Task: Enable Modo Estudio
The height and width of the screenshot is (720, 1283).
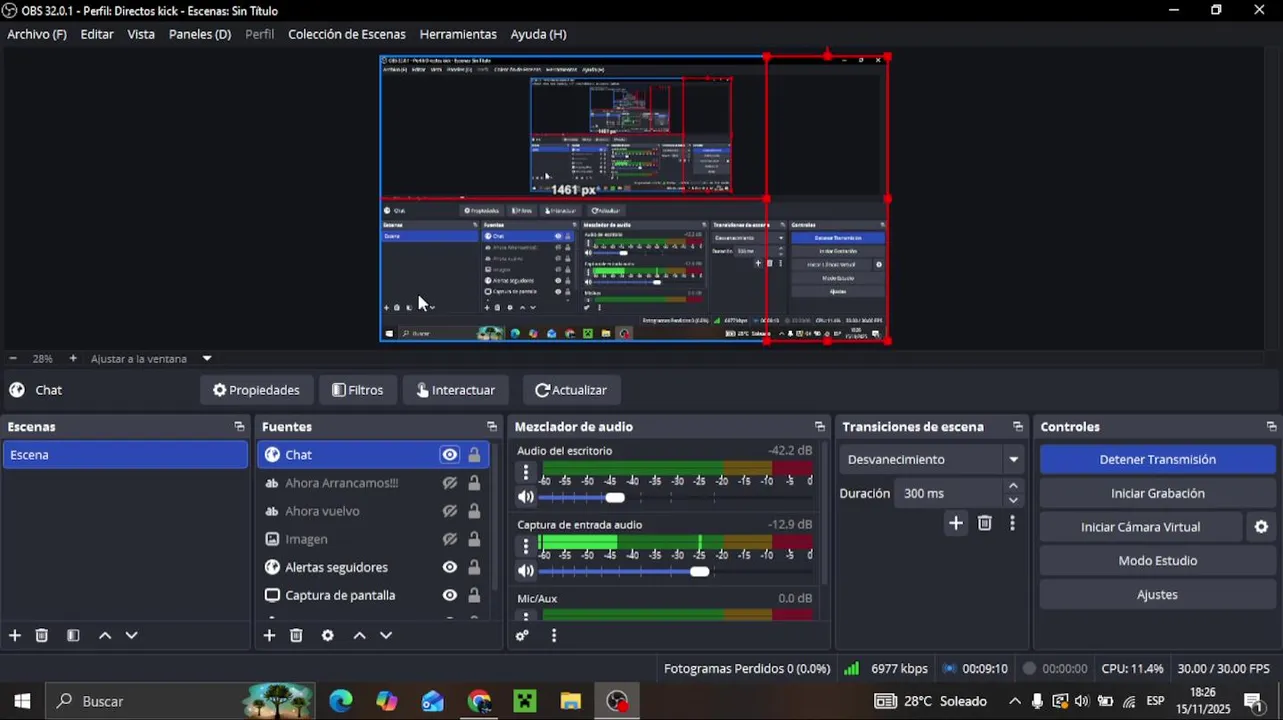Action: pos(1158,561)
